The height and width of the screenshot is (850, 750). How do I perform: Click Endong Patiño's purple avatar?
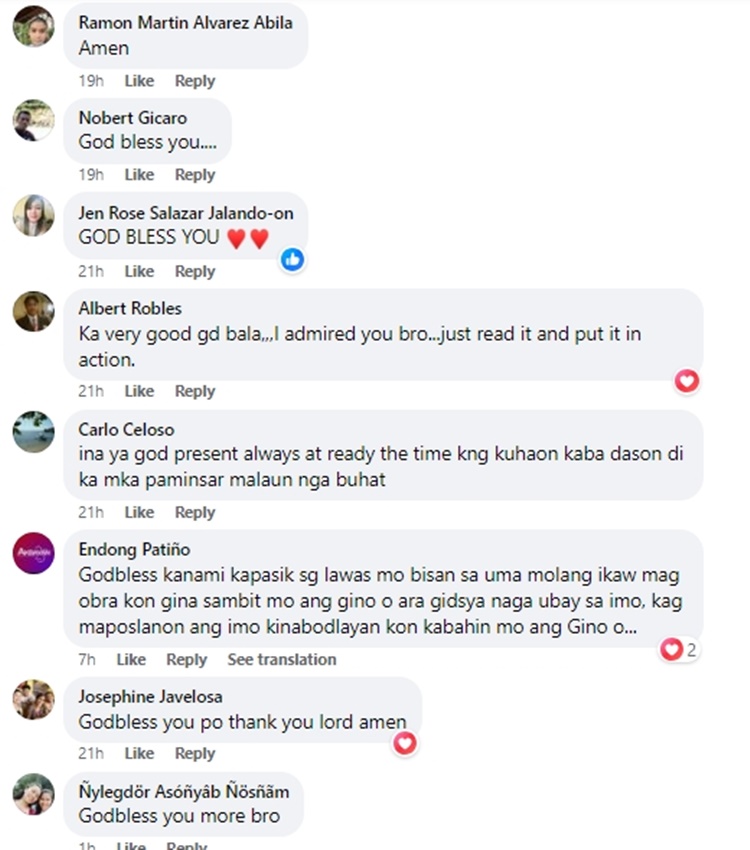tap(34, 553)
